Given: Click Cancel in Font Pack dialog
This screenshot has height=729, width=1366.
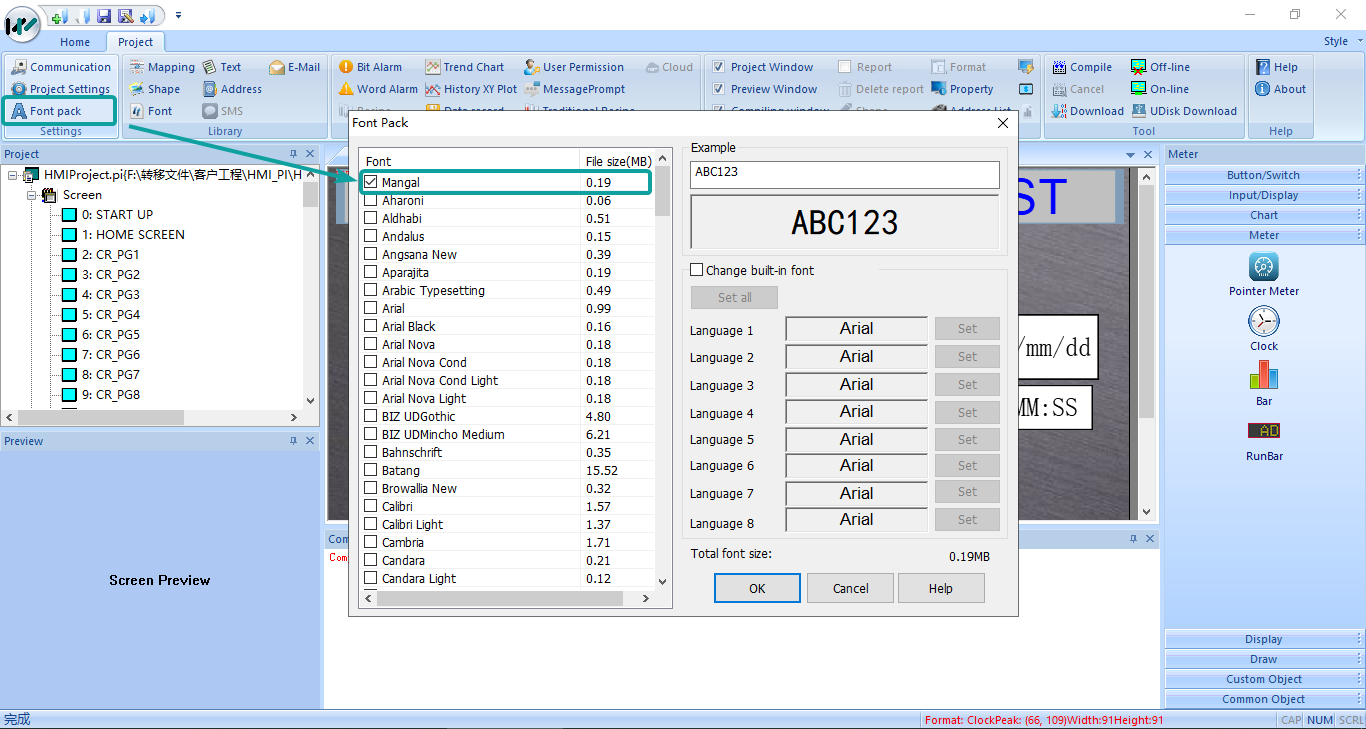Looking at the screenshot, I should [851, 588].
